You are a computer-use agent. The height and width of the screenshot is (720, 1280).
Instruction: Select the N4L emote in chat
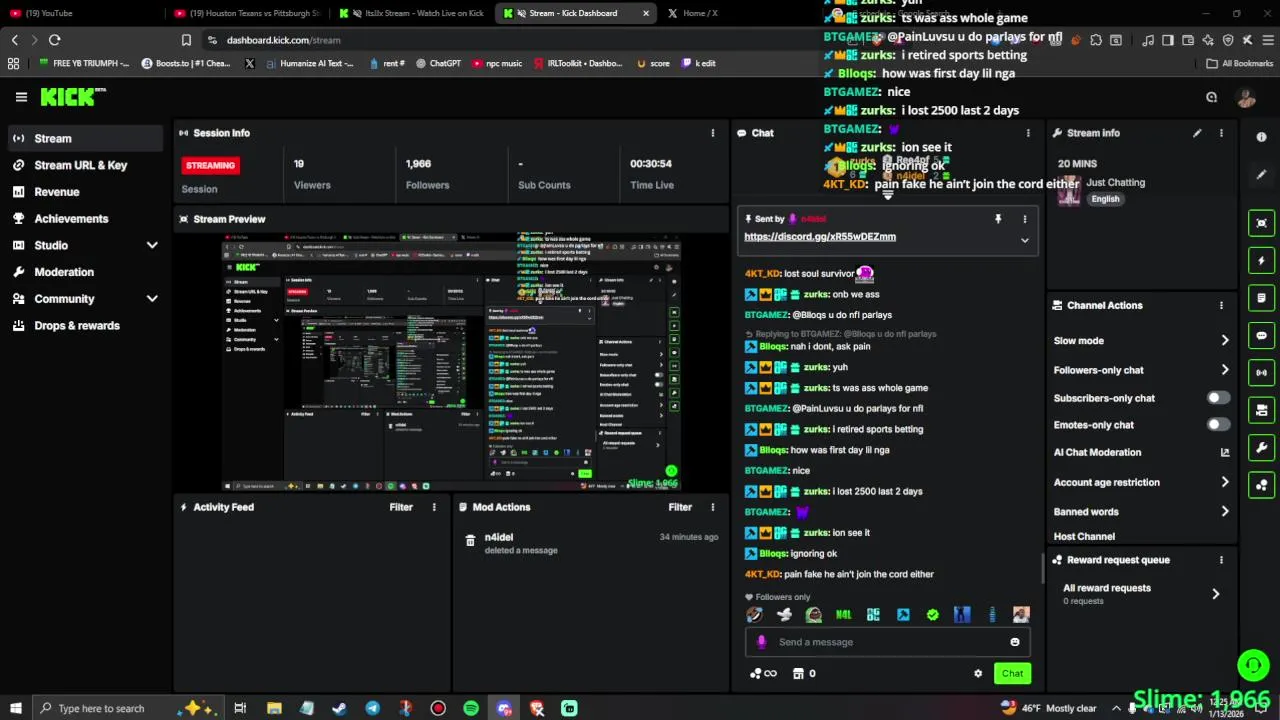click(844, 615)
